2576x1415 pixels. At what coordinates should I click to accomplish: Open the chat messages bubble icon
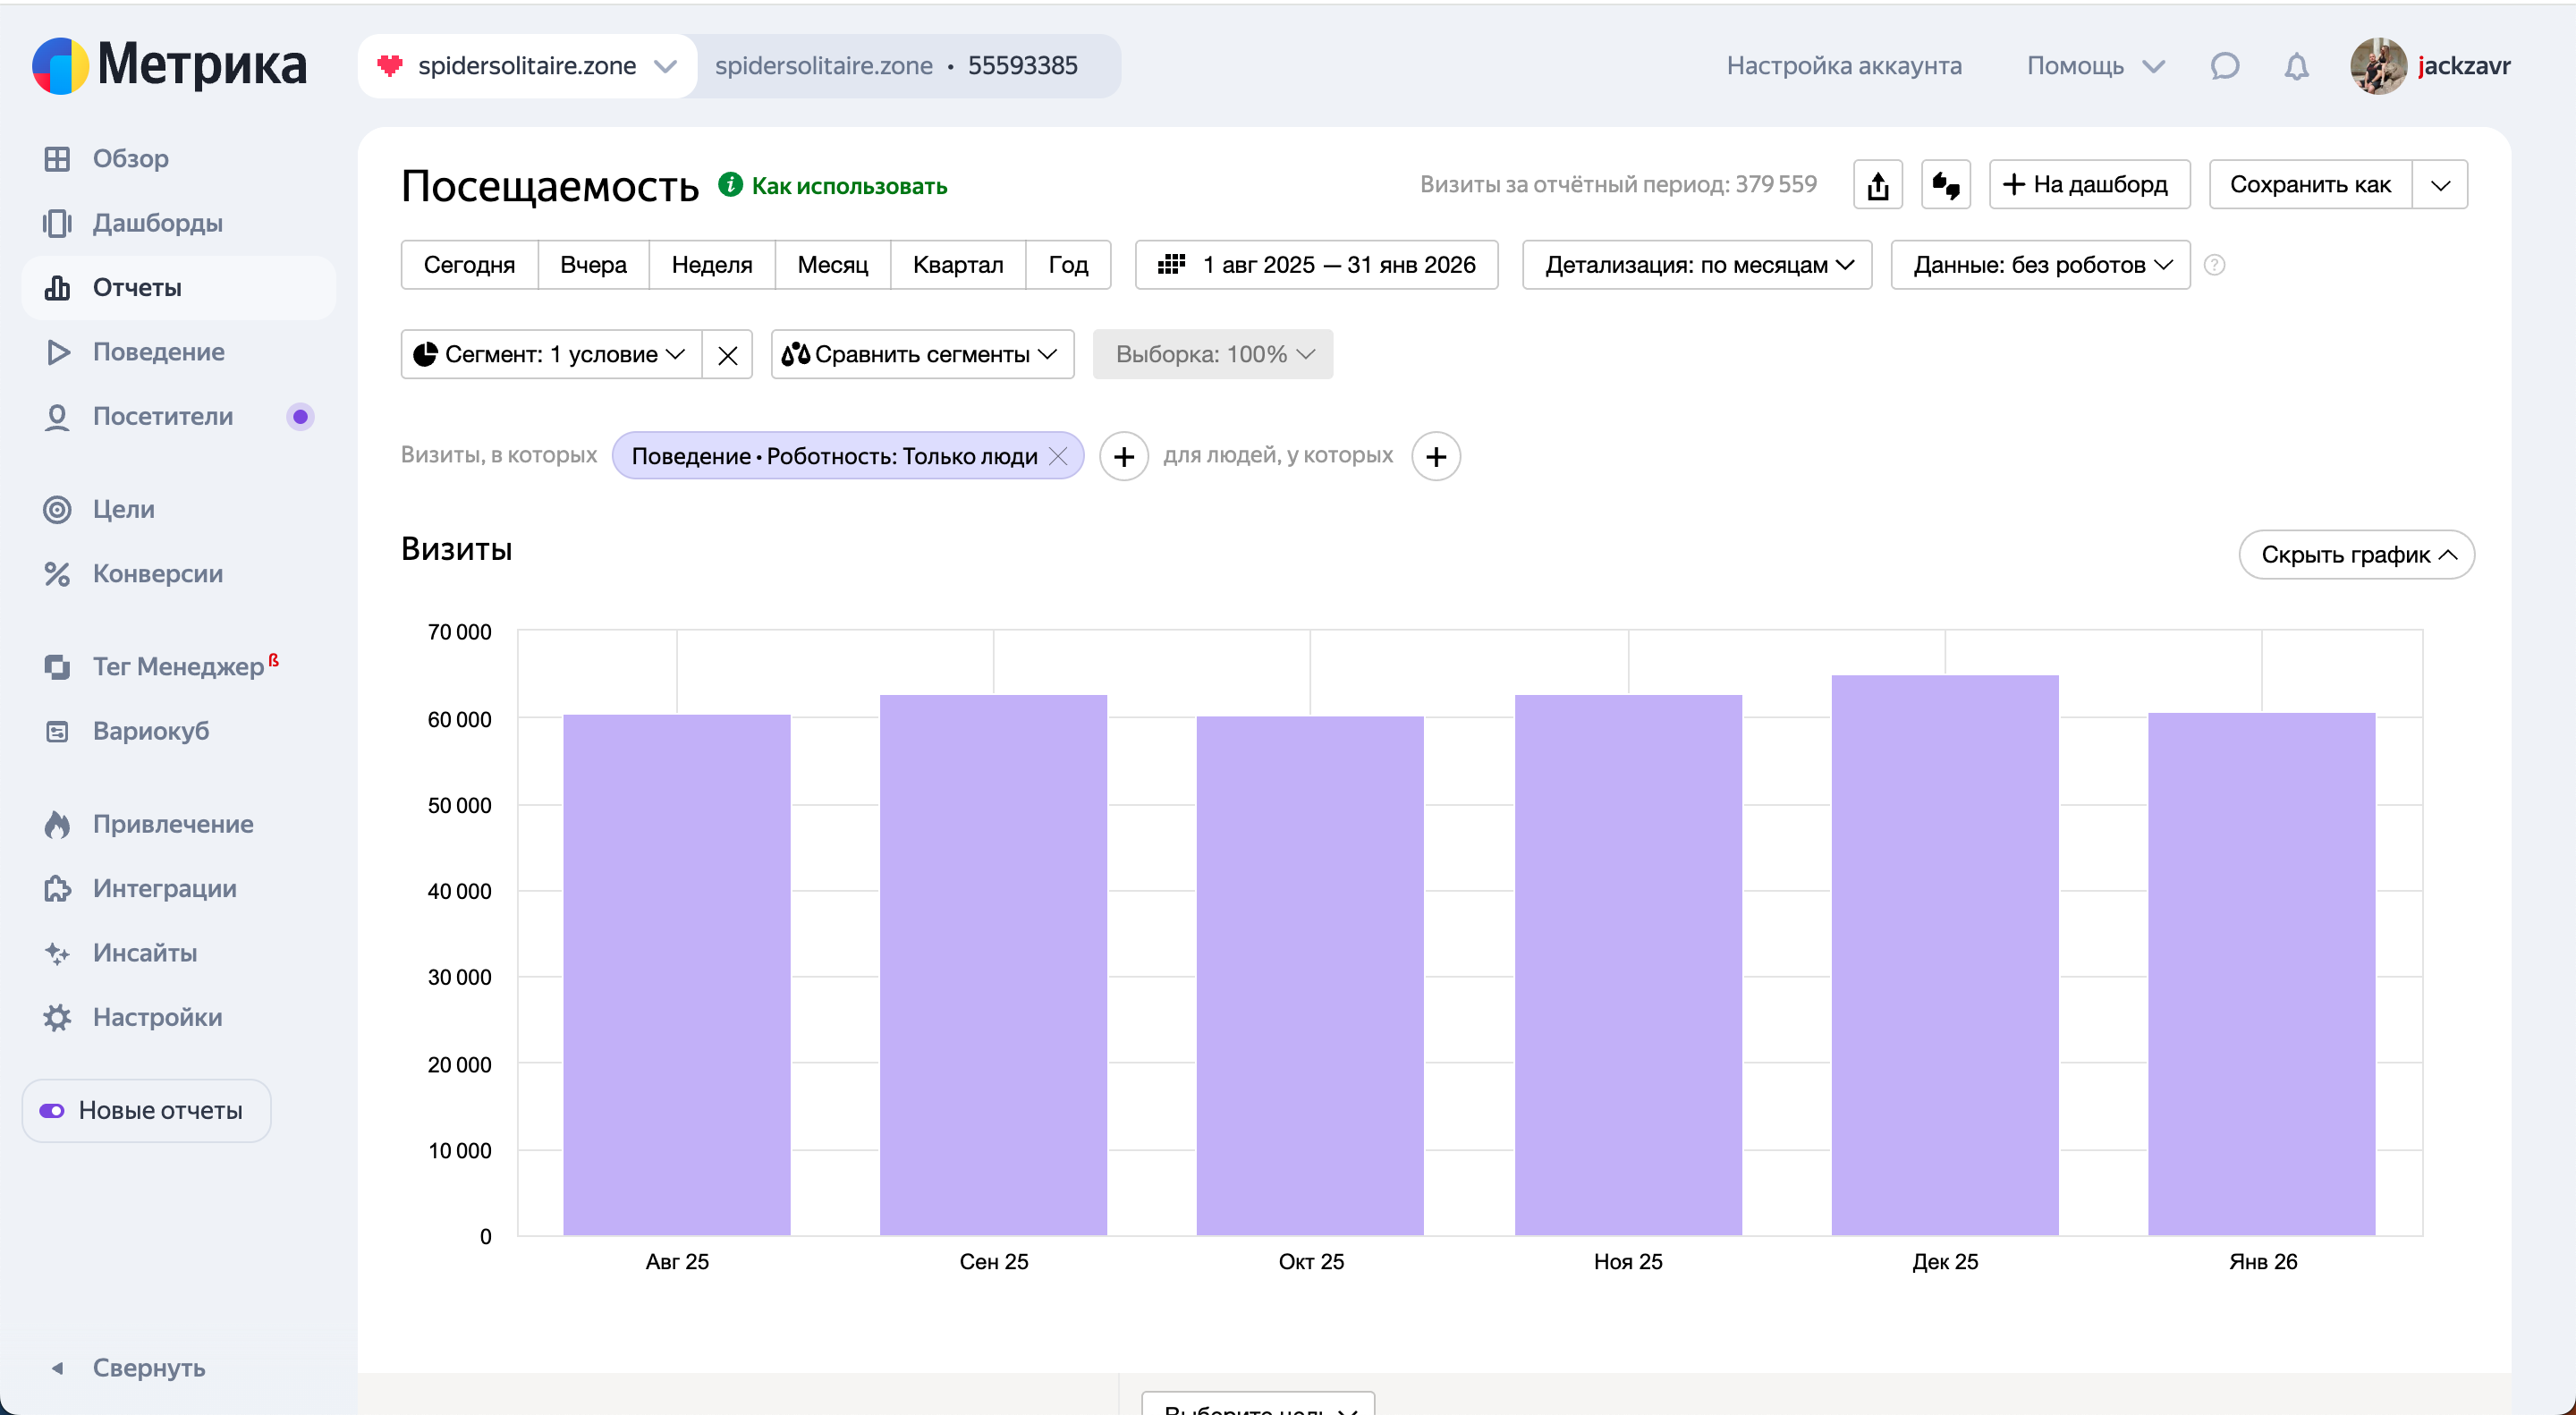(x=2224, y=66)
